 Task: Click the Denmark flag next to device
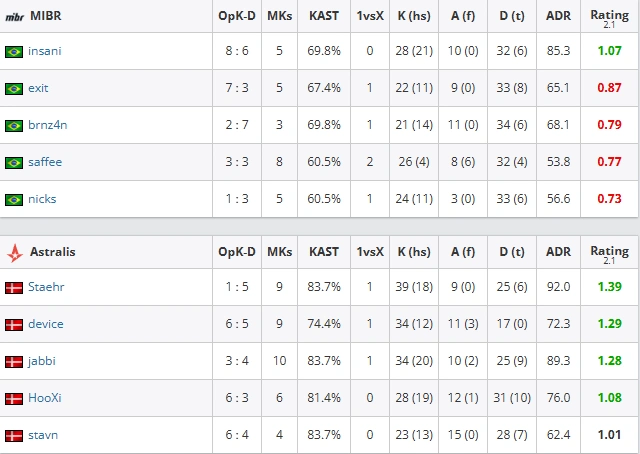[14, 325]
